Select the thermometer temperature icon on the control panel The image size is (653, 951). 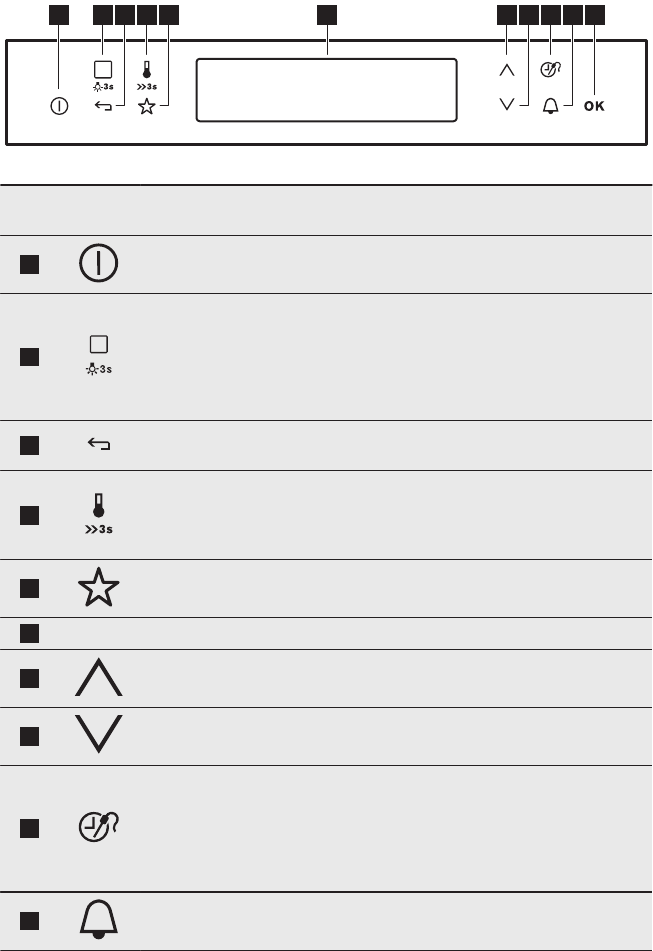tap(146, 71)
